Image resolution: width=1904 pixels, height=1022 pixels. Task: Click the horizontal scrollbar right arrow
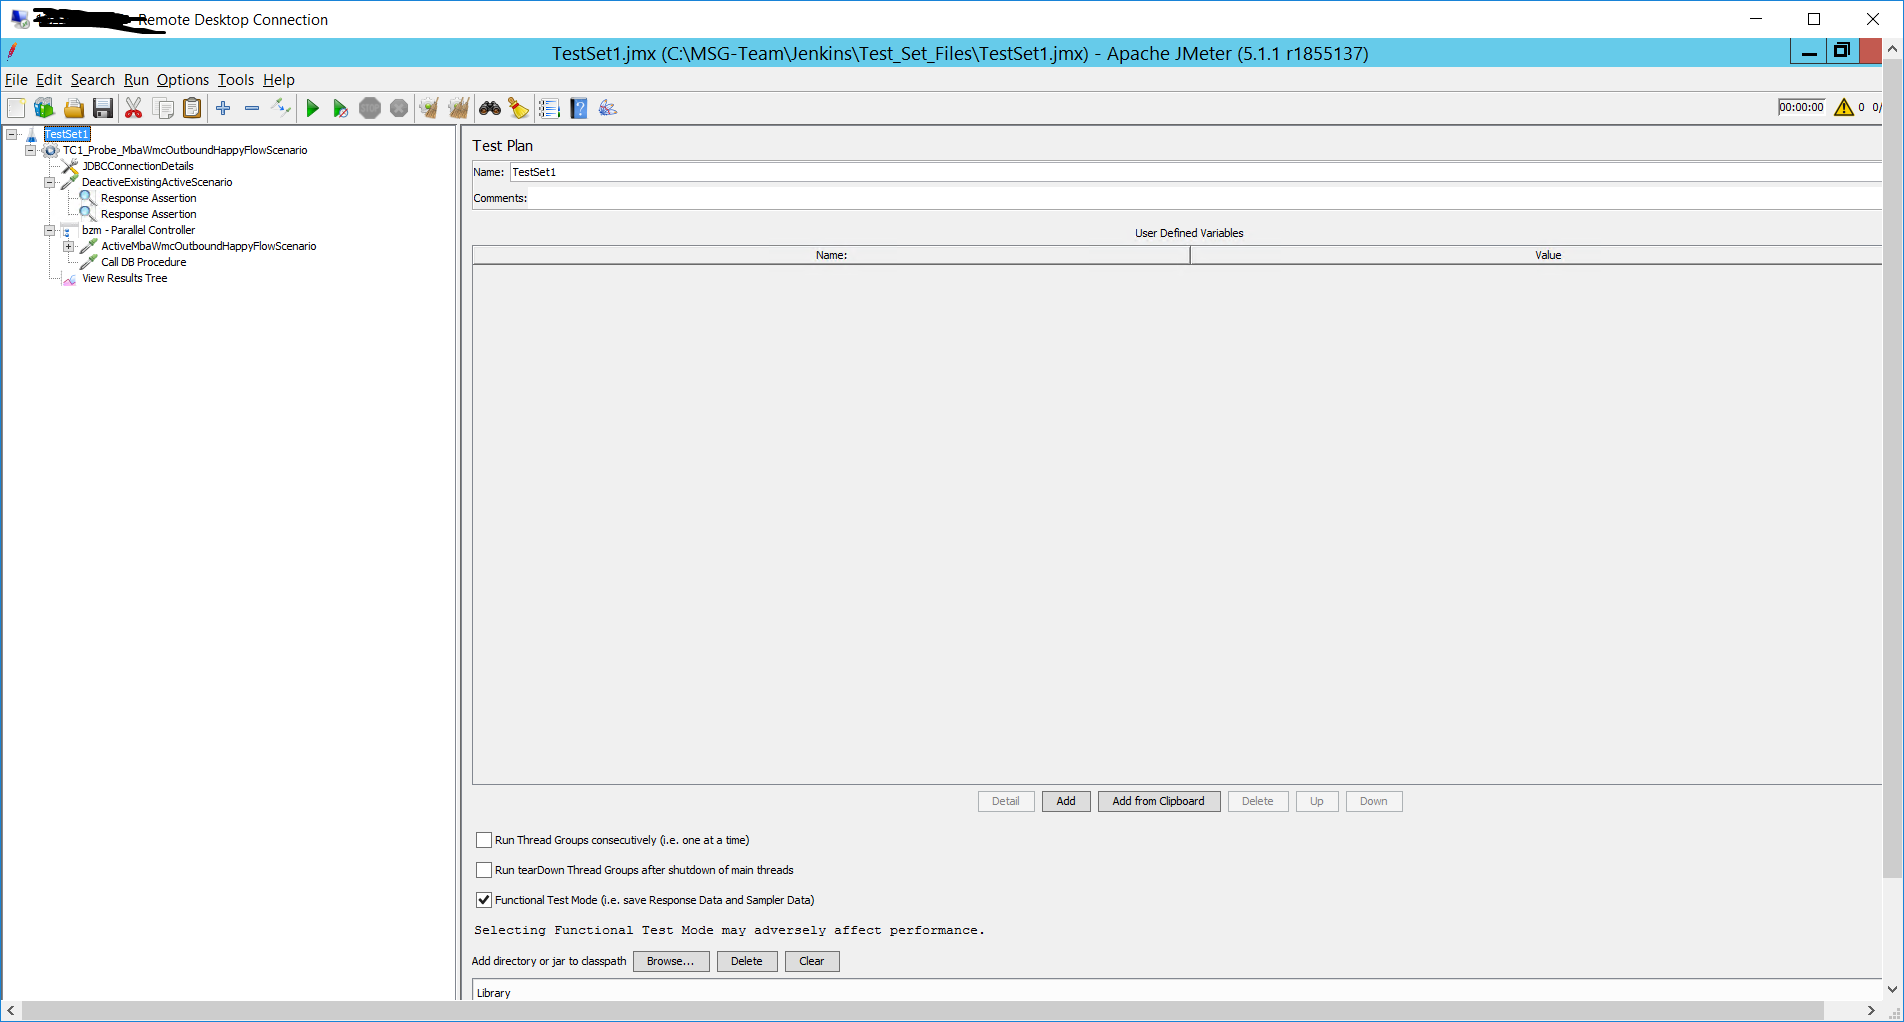[x=1871, y=1011]
